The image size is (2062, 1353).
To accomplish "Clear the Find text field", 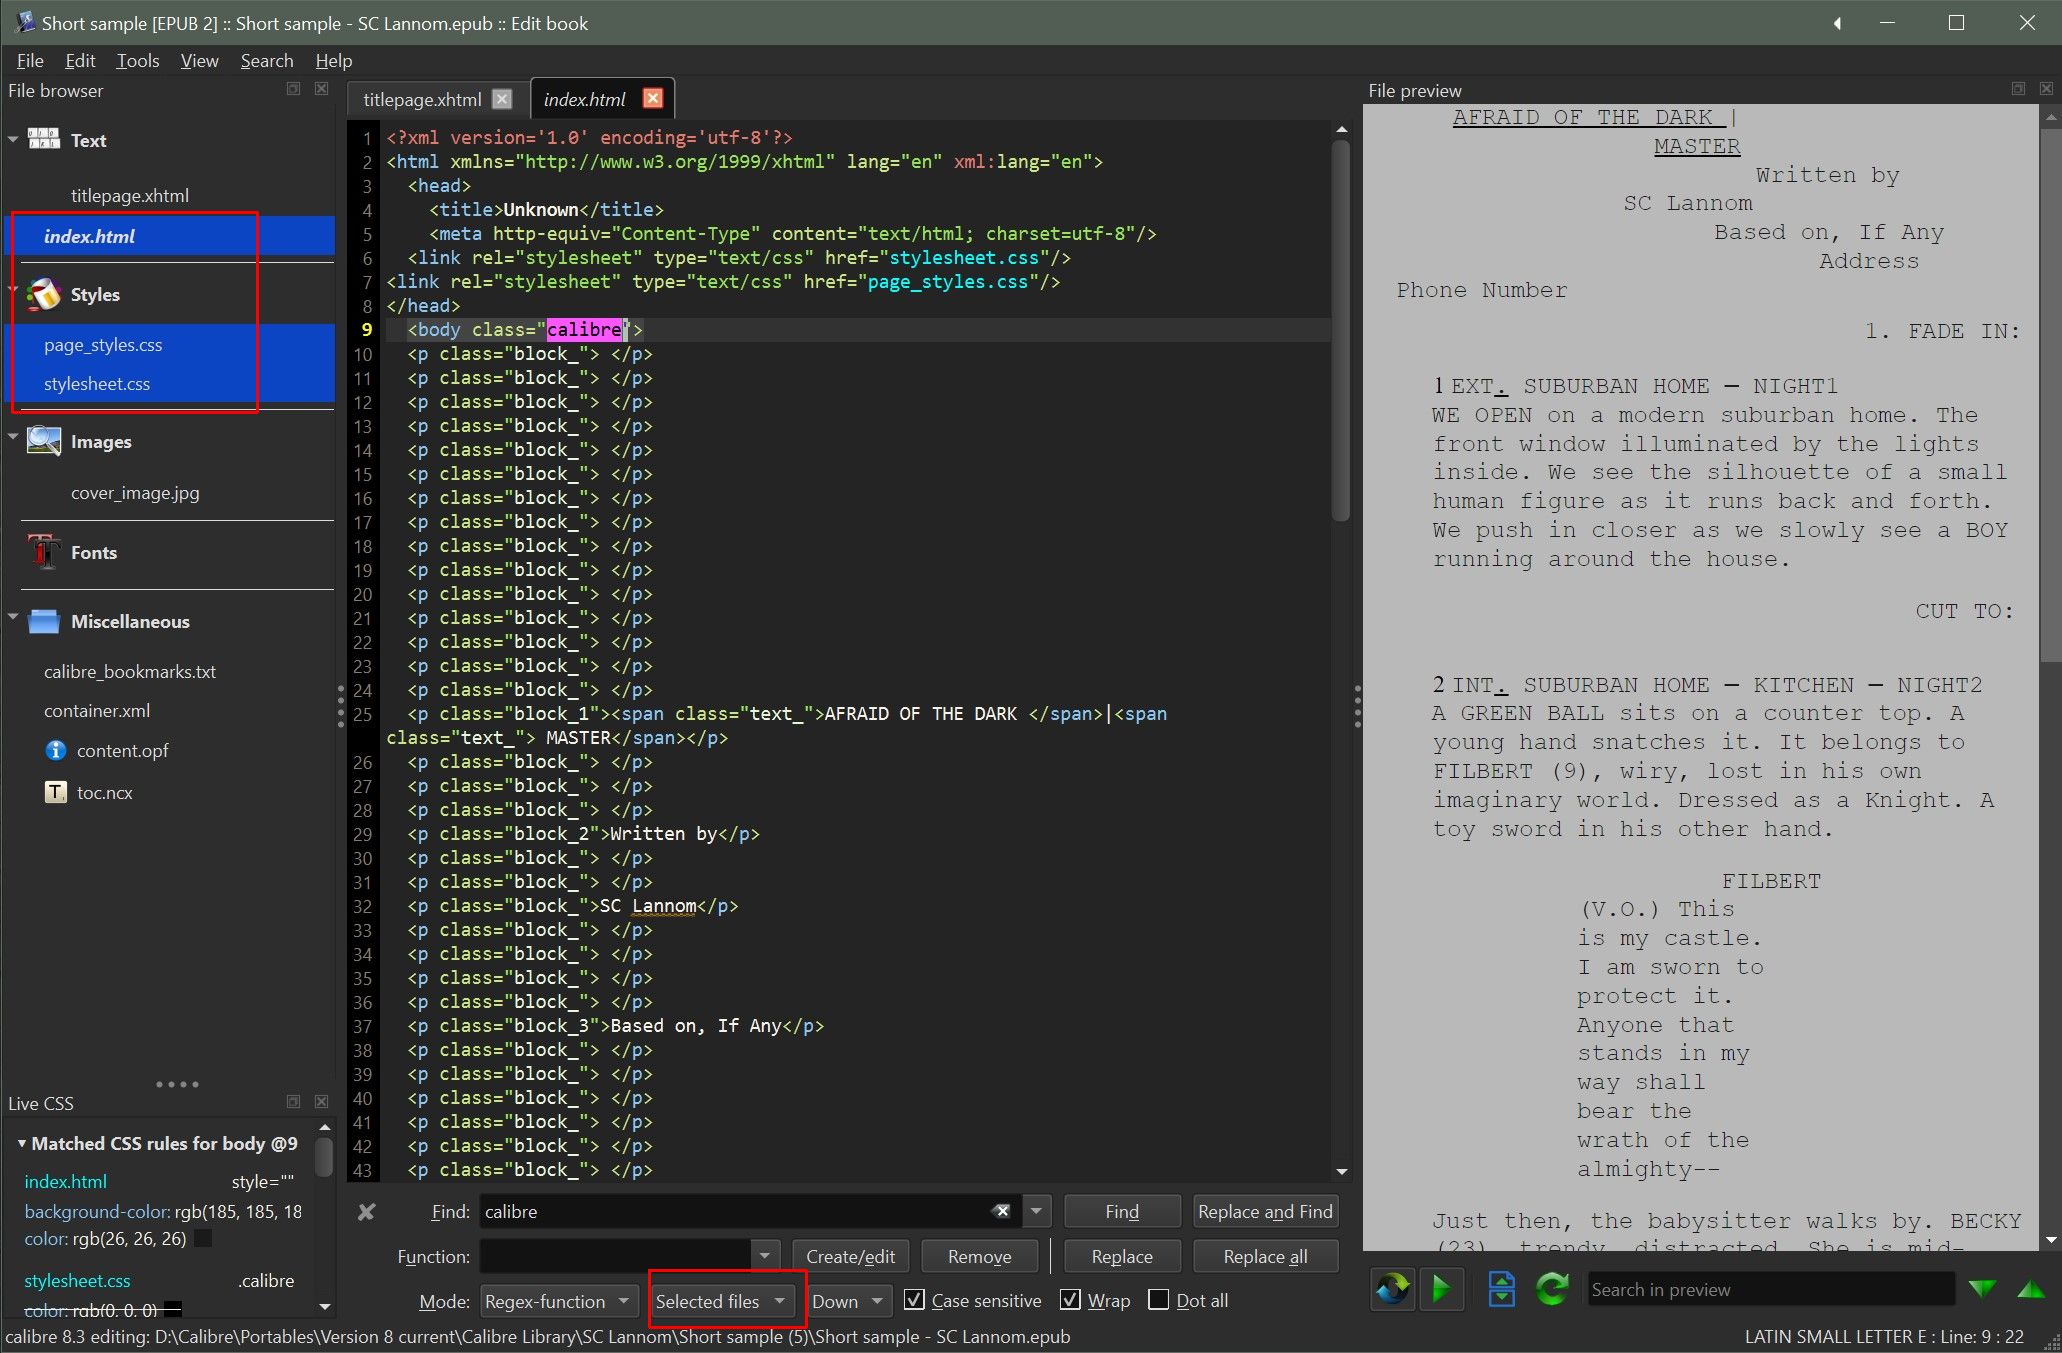I will (1001, 1211).
